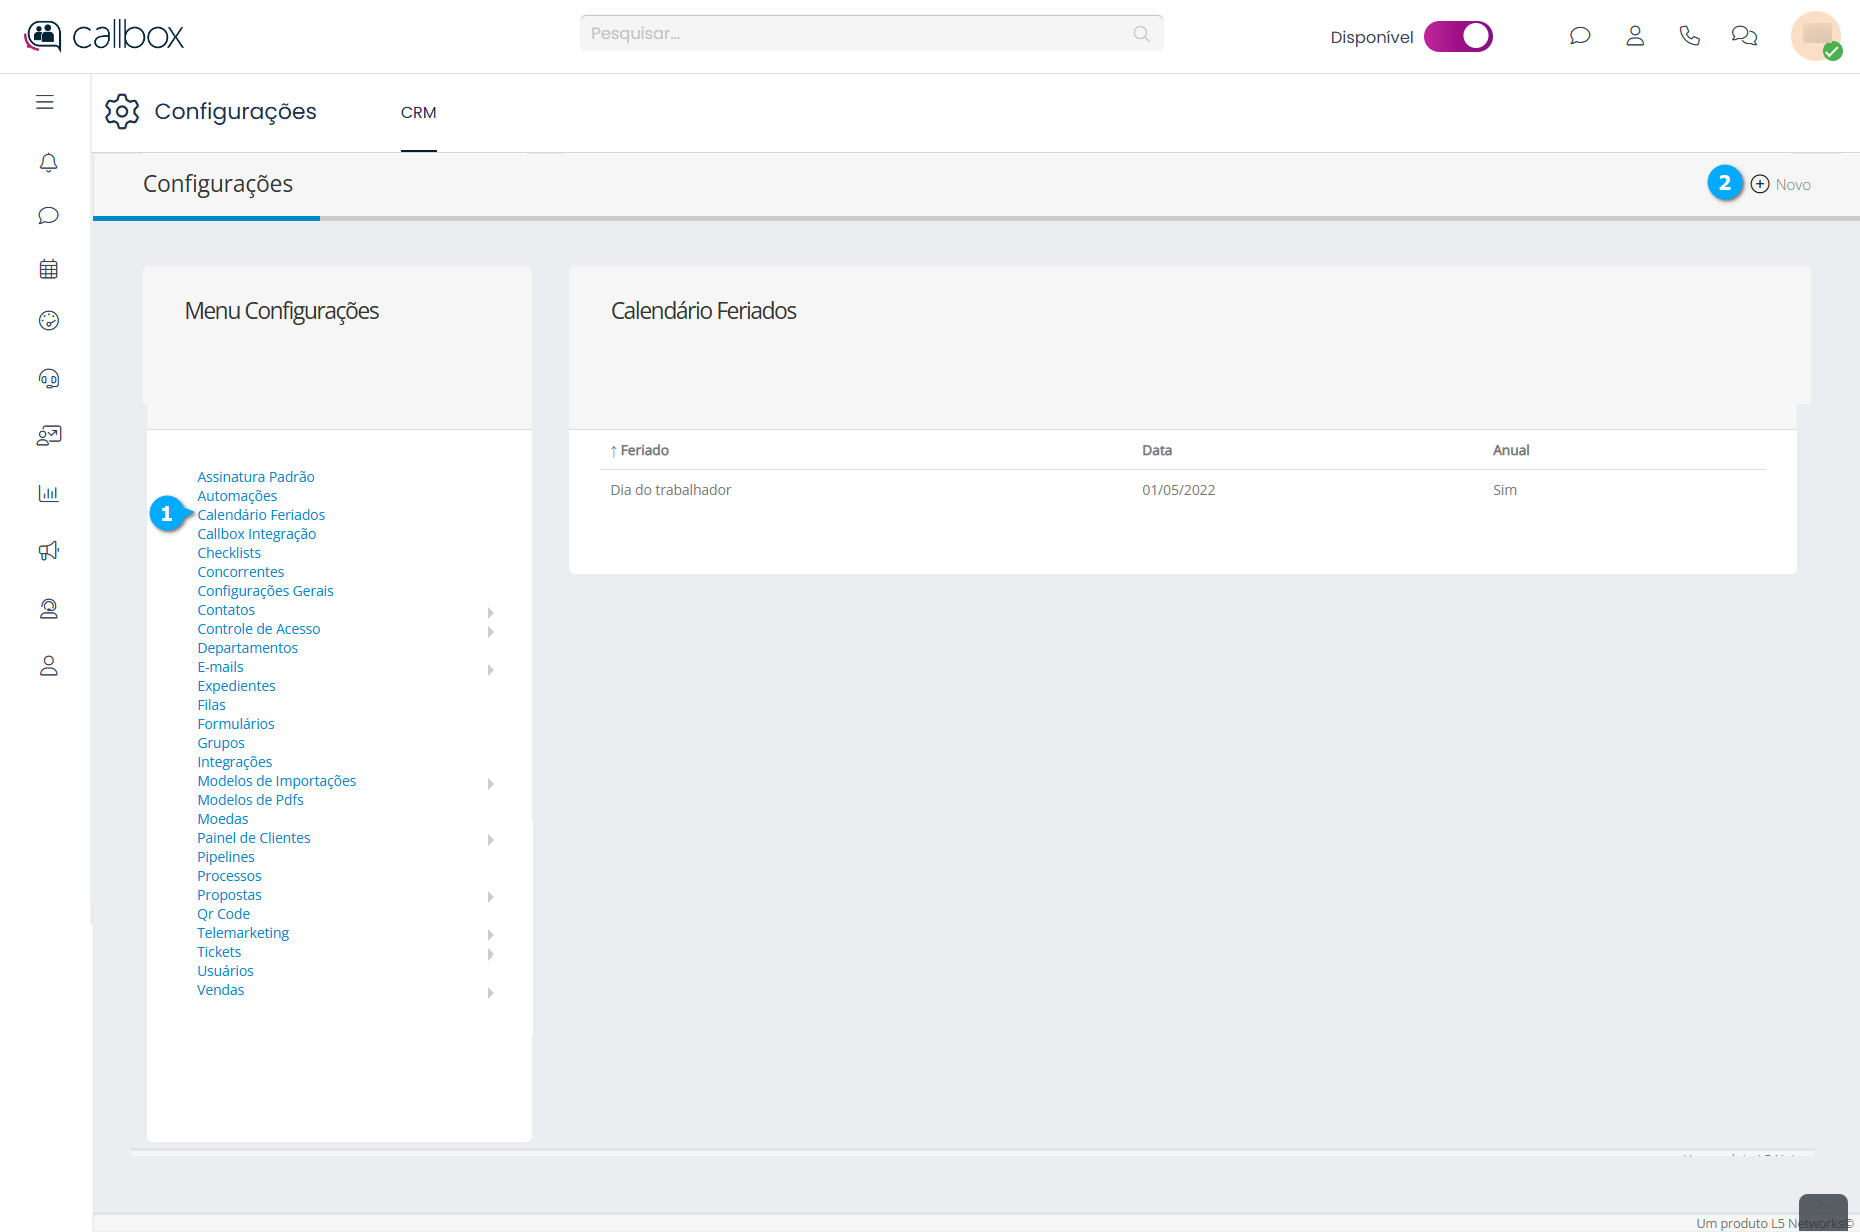The height and width of the screenshot is (1232, 1860).
Task: Open the user avatar profile picture
Action: pyautogui.click(x=1815, y=36)
